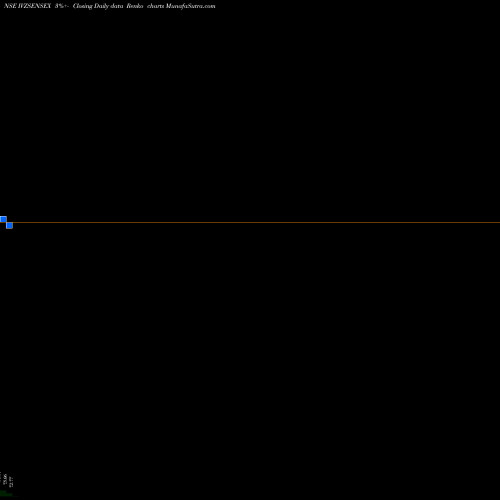Image resolution: width=500 pixels, height=500 pixels.
Task: Select the Renko label in title
Action: (135, 6)
